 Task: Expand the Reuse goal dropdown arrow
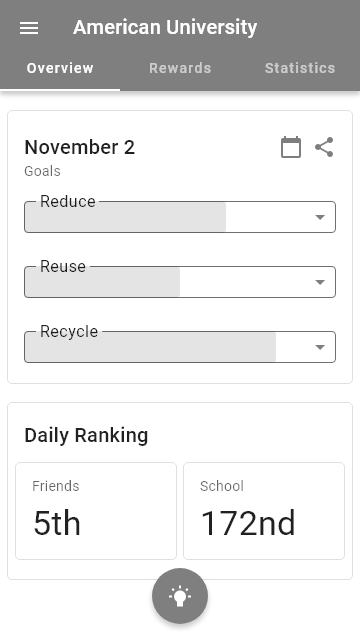point(320,282)
